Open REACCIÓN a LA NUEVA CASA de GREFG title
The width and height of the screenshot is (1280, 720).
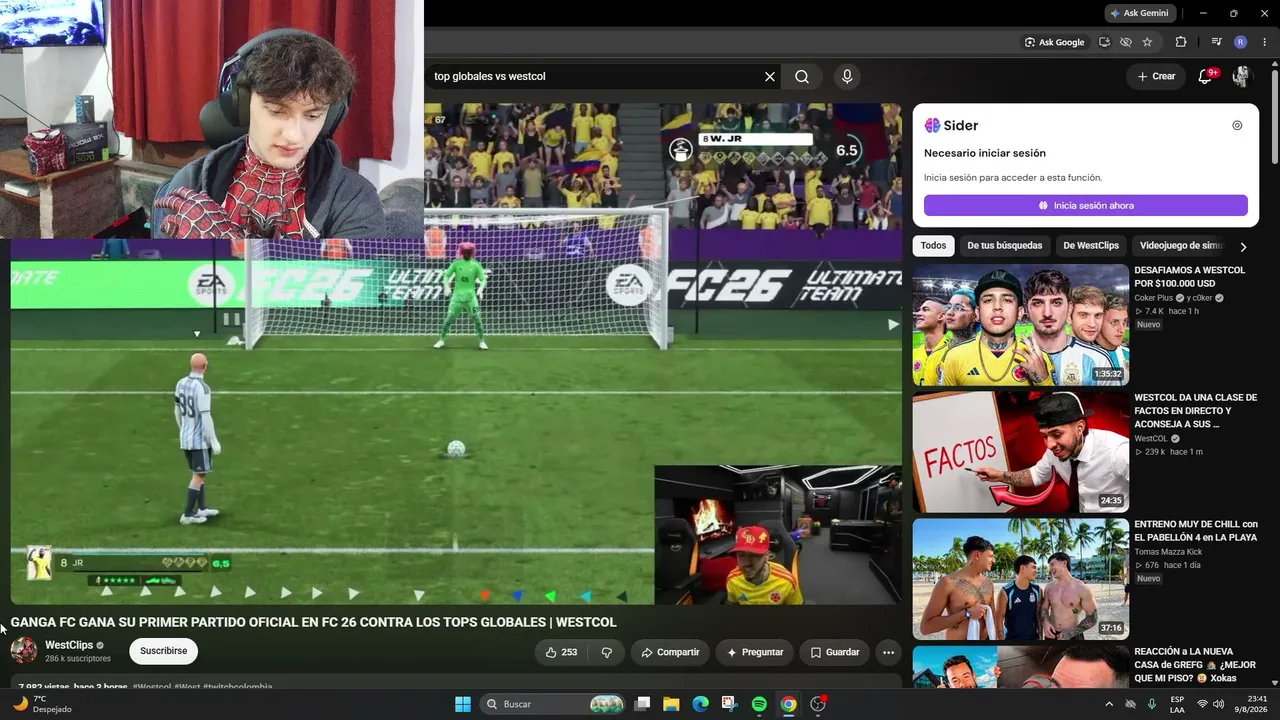pyautogui.click(x=1193, y=665)
